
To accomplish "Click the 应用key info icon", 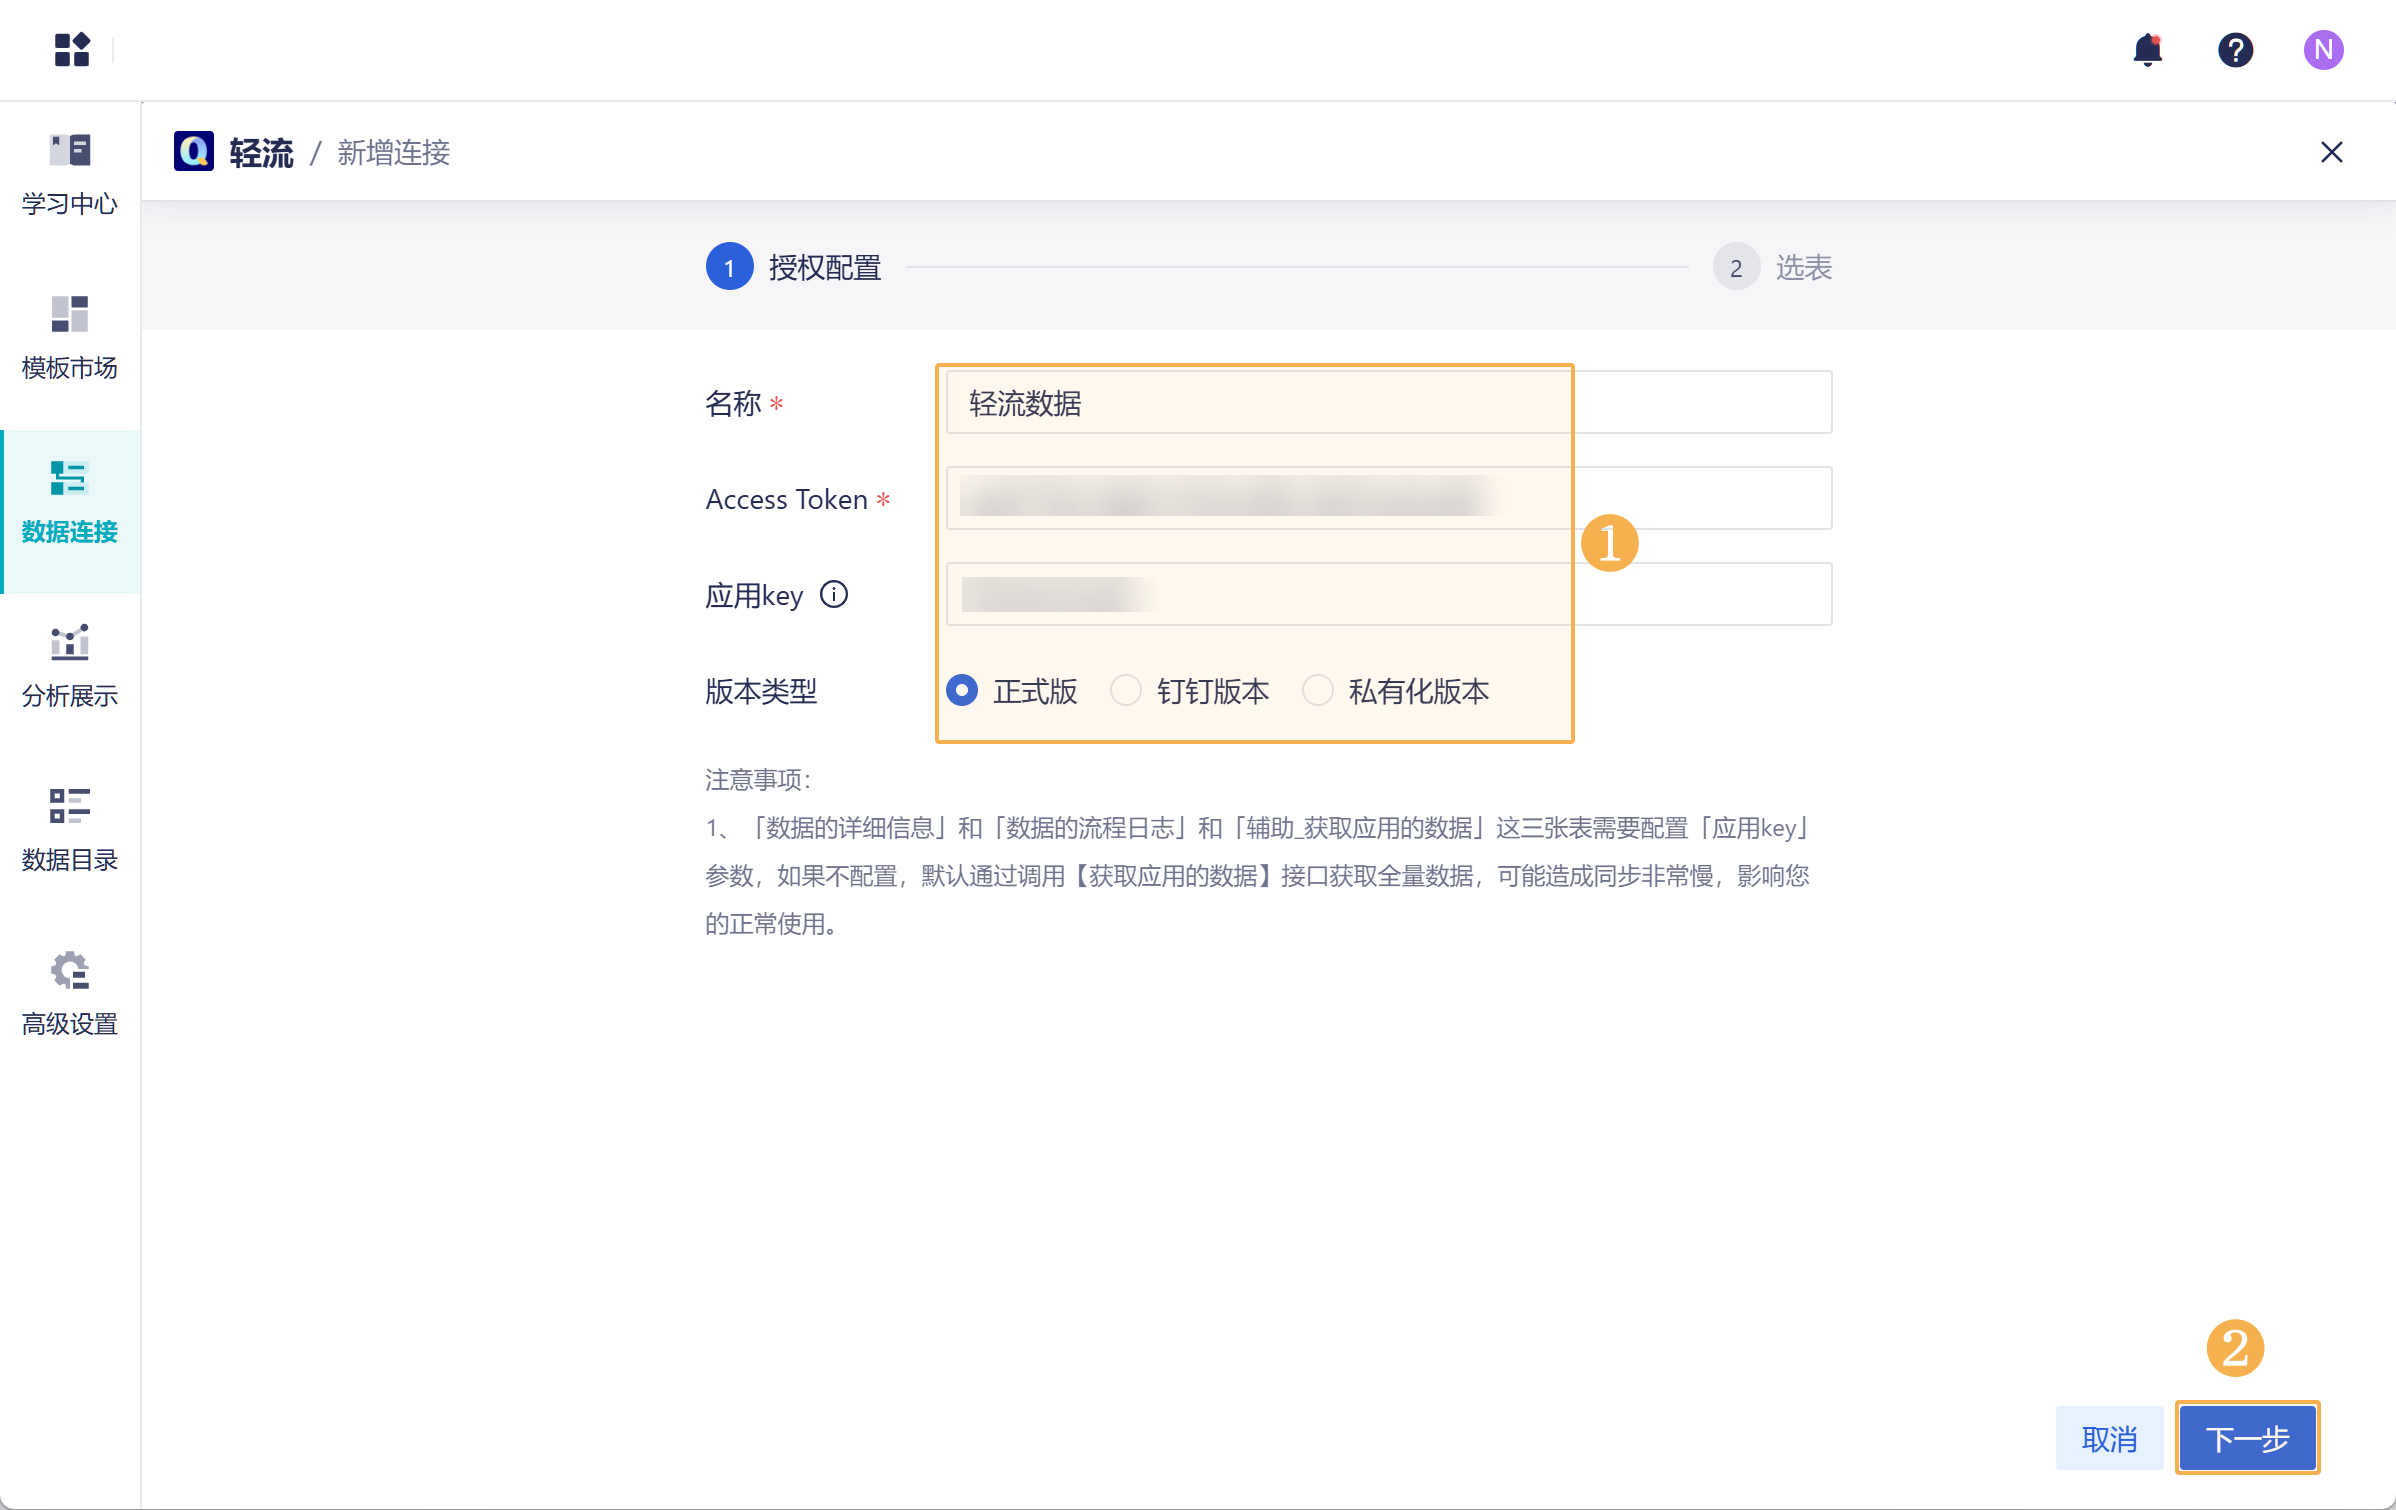I will 834,595.
